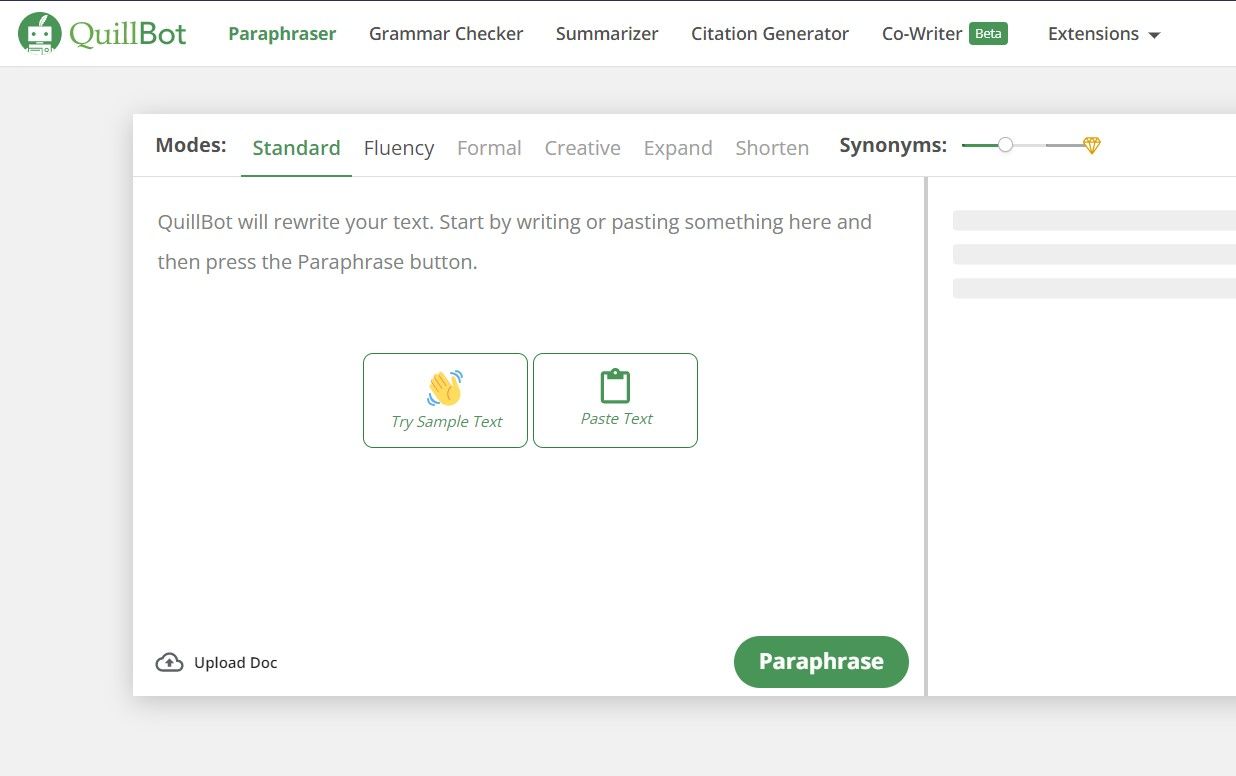Switch to Formal mode
The height and width of the screenshot is (776, 1236).
(x=489, y=148)
